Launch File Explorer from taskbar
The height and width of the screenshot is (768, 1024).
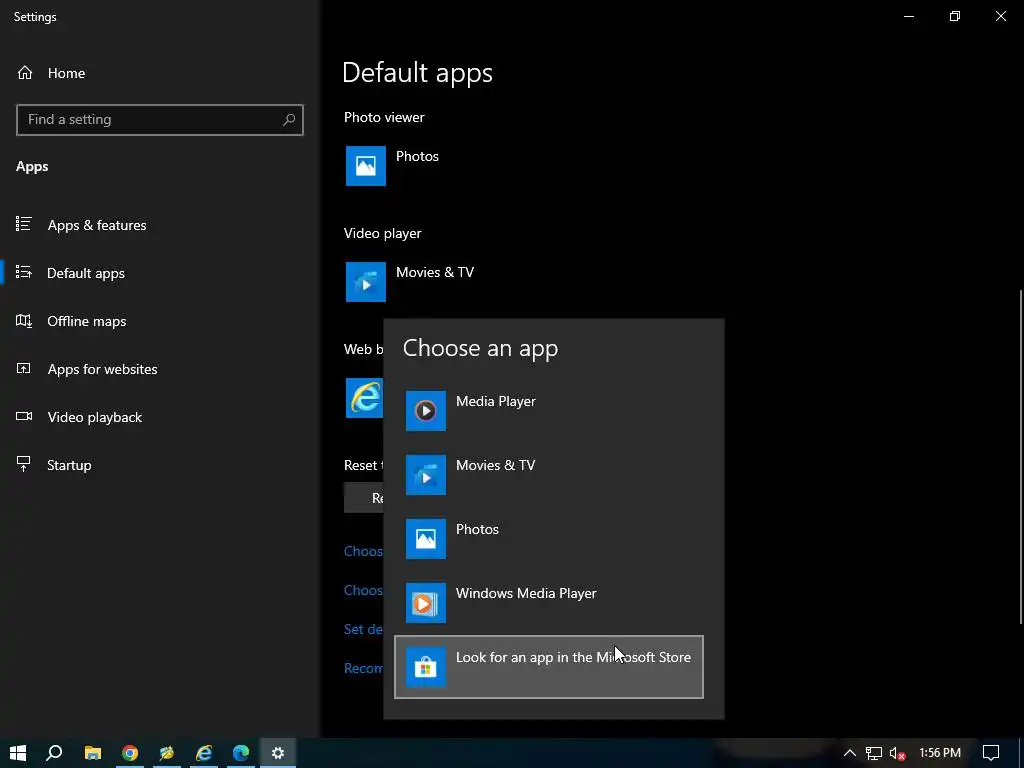click(93, 753)
